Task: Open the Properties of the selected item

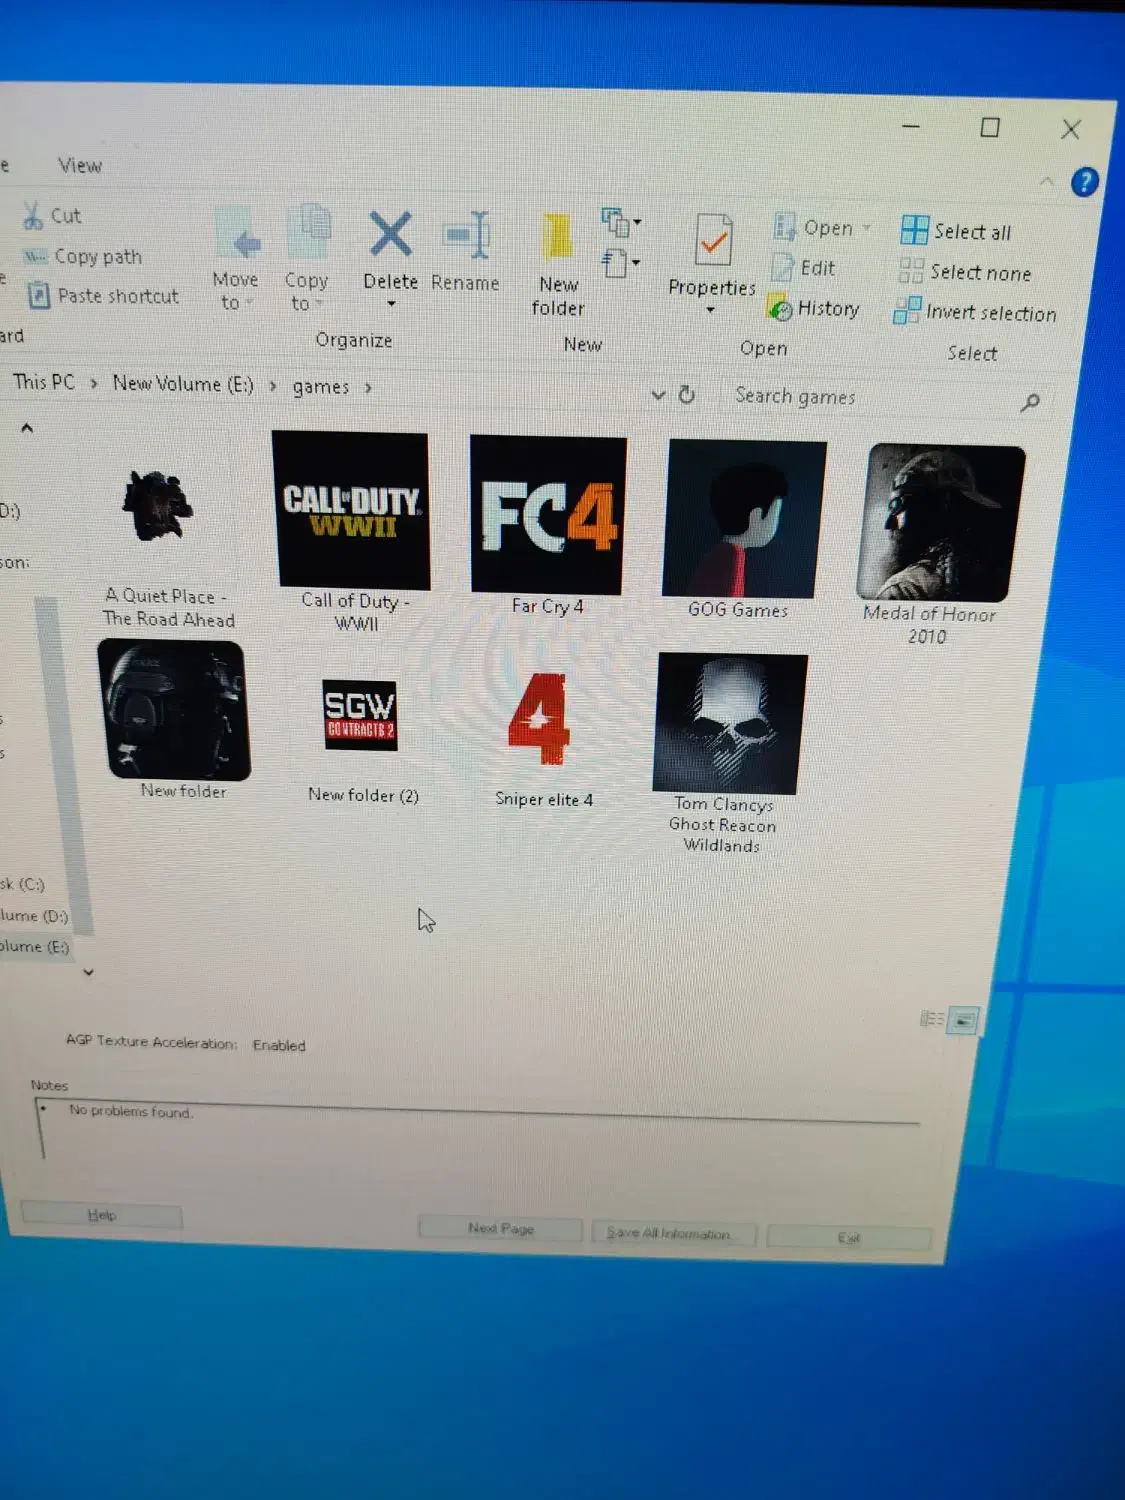Action: click(712, 242)
